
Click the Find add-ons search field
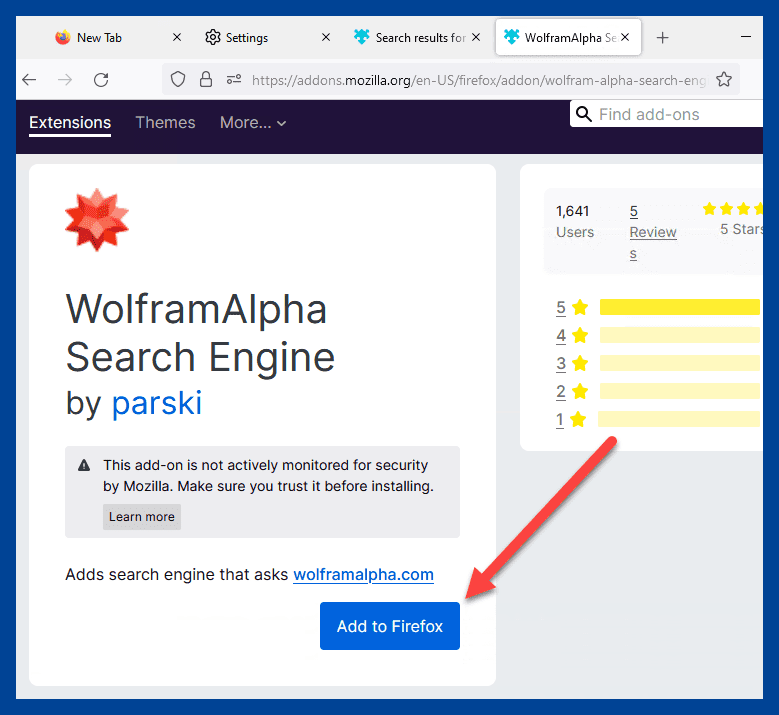(x=666, y=114)
